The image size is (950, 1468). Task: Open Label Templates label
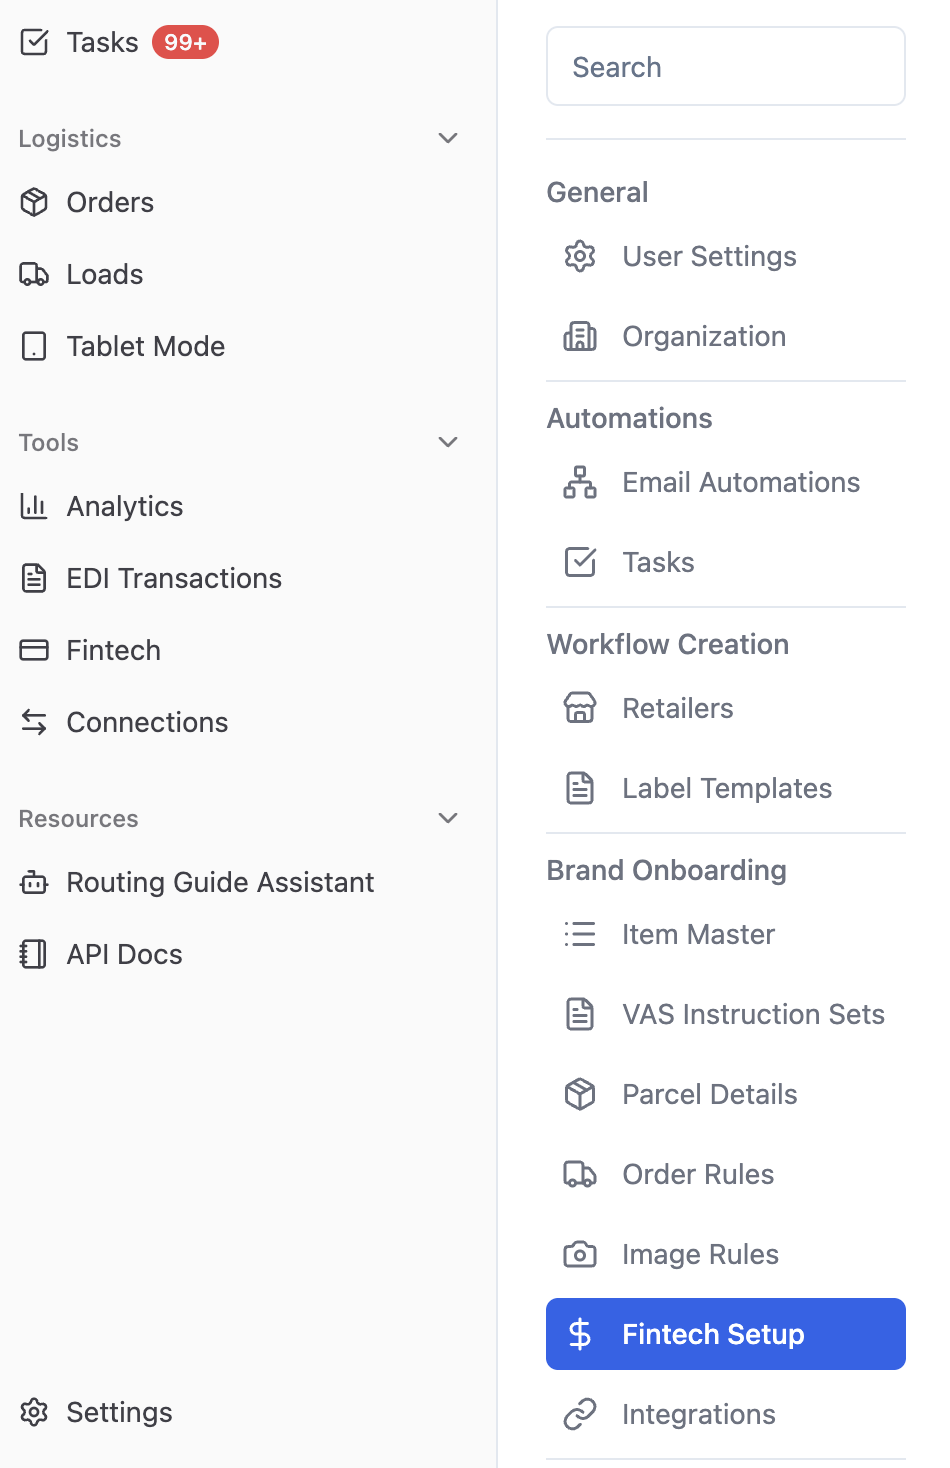pyautogui.click(x=727, y=788)
